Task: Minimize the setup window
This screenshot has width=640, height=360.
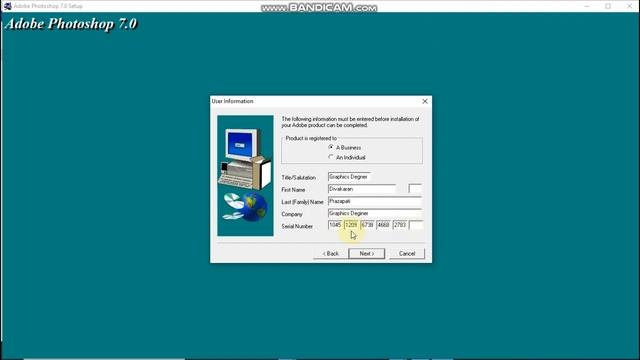Action: (587, 6)
